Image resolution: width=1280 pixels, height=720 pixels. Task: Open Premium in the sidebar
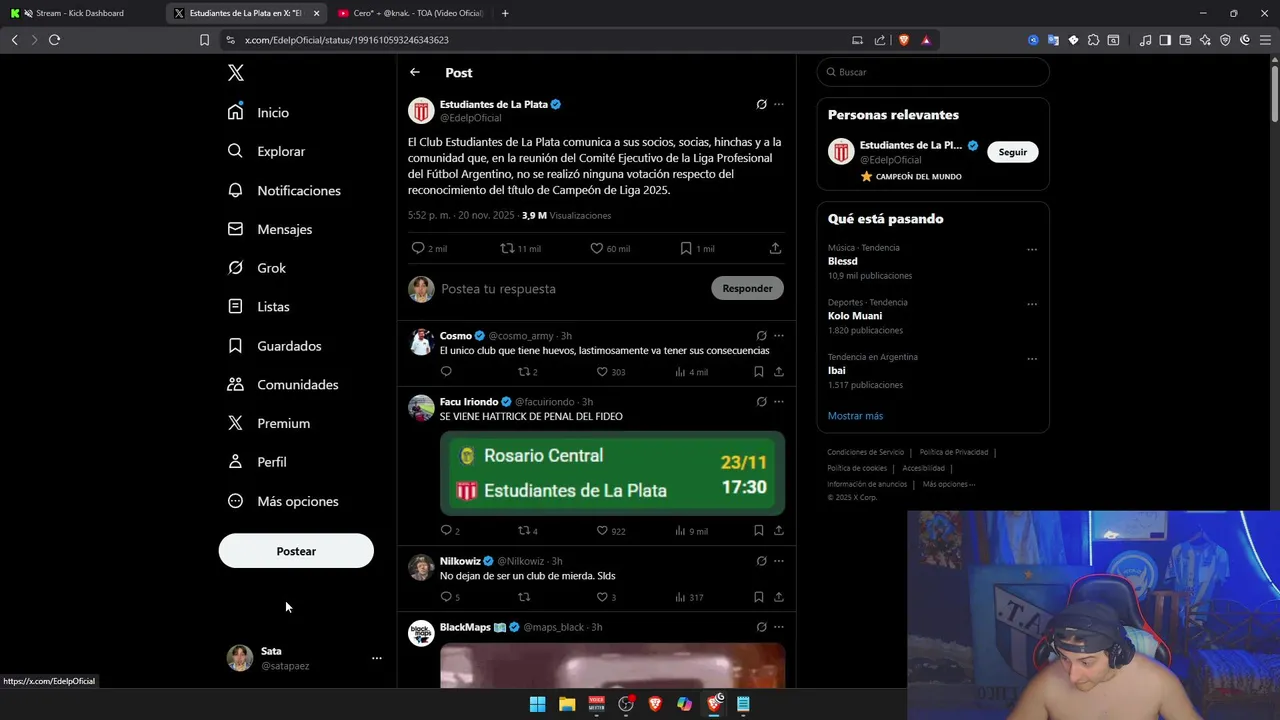(x=269, y=423)
